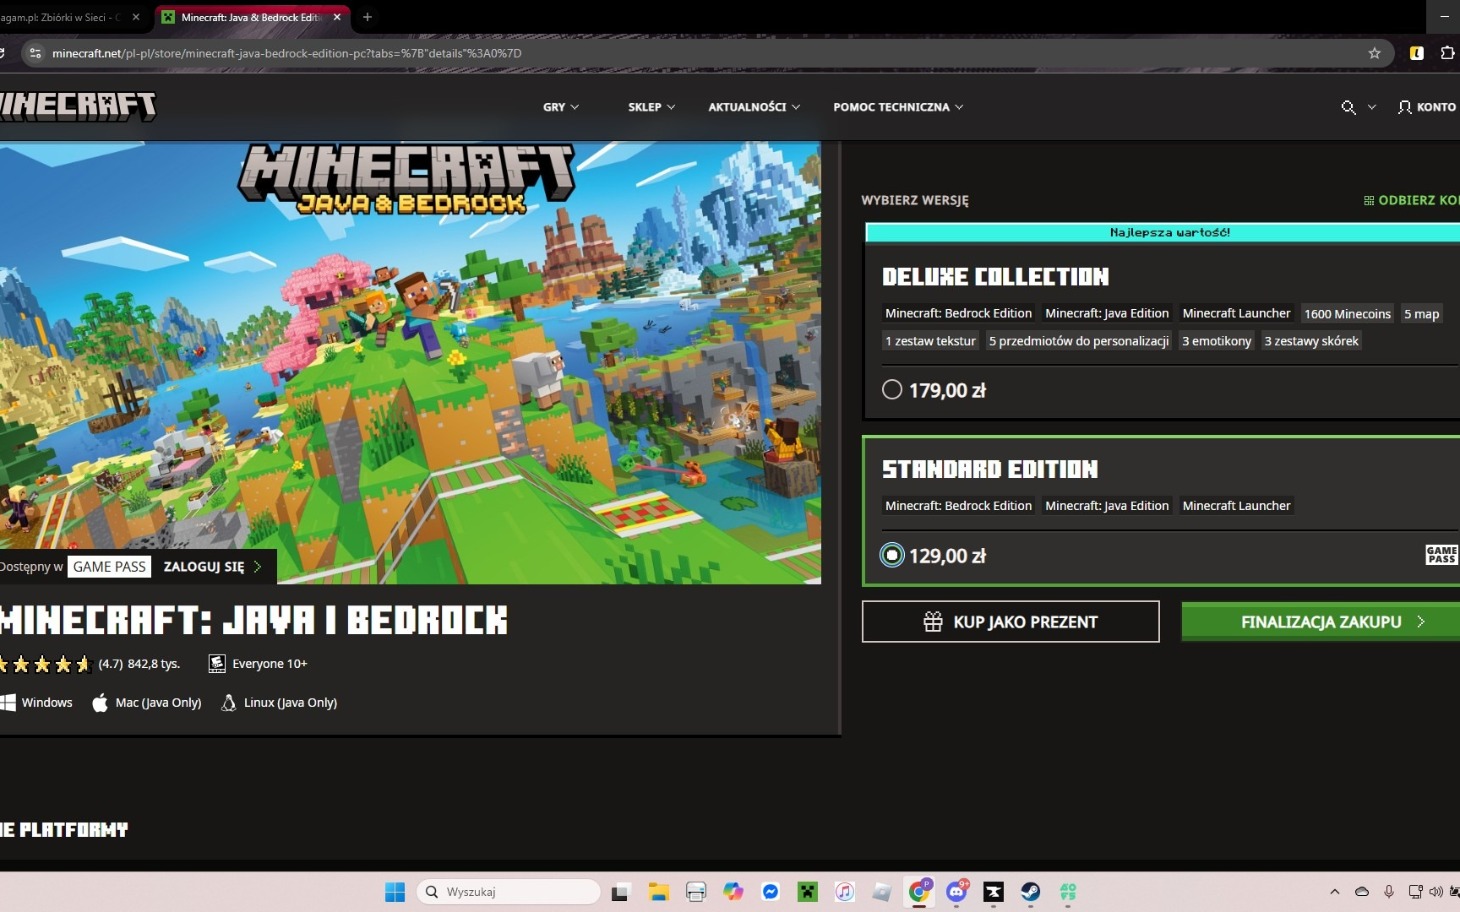
Task: Click the Minecraft logo in the header
Action: pyautogui.click(x=78, y=106)
